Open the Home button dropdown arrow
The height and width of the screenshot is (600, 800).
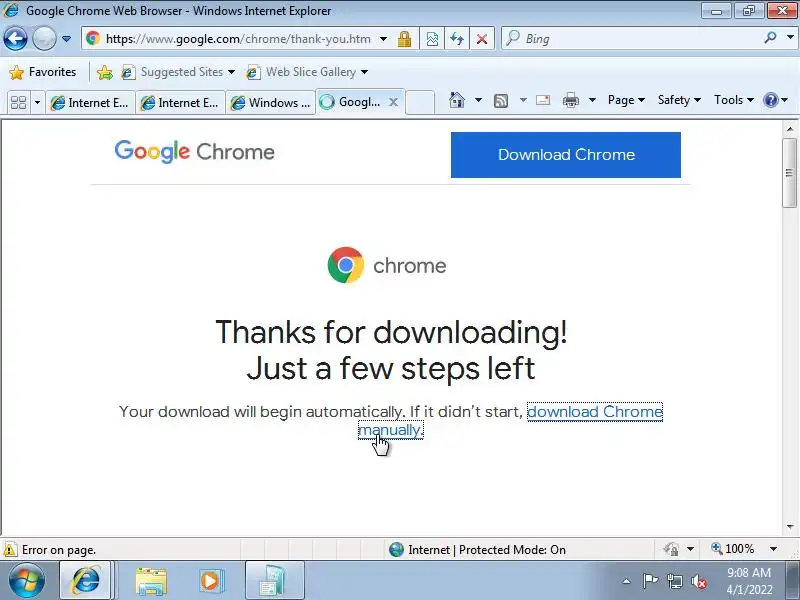(478, 100)
